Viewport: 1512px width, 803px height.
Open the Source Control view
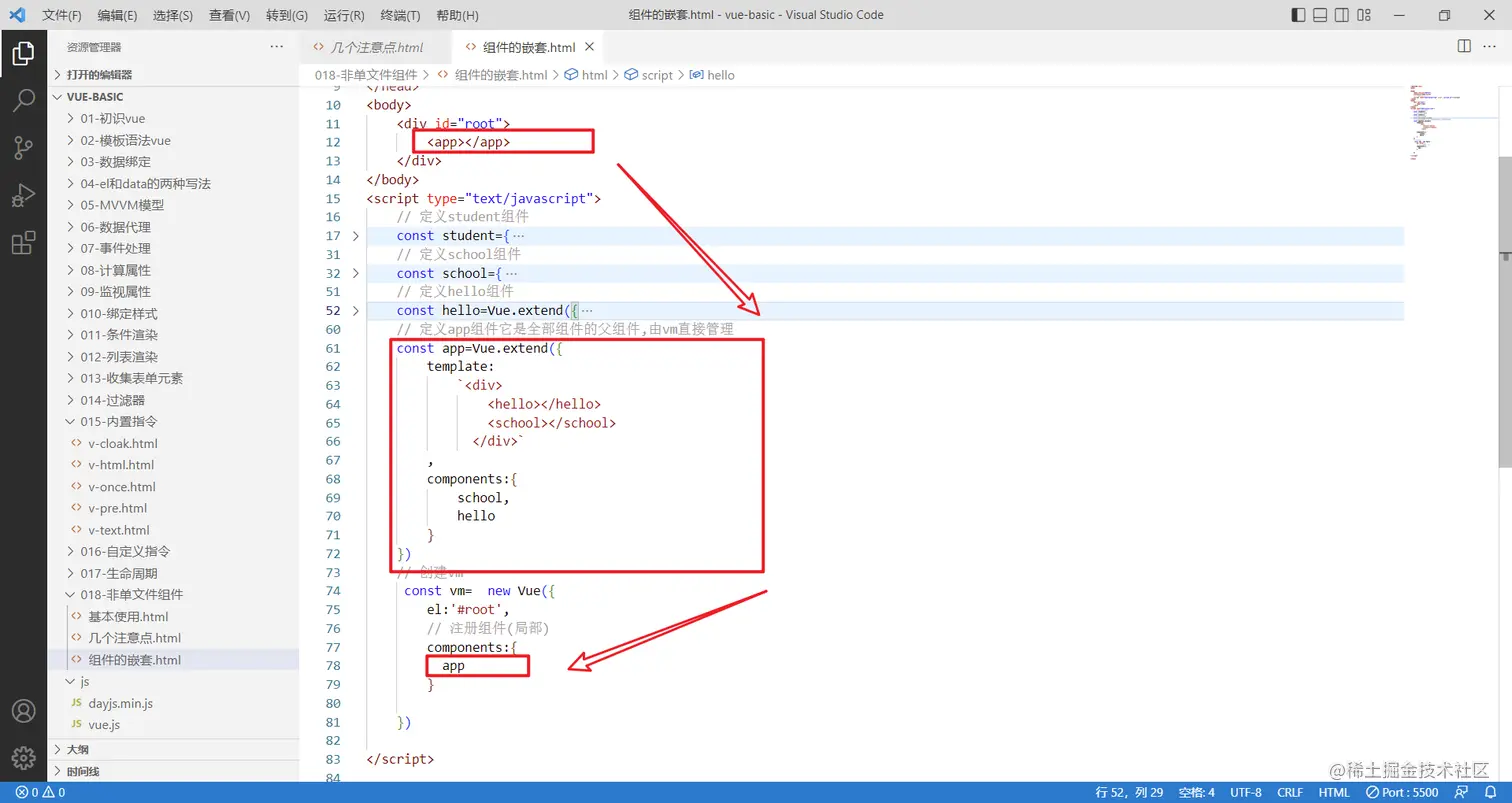pyautogui.click(x=23, y=148)
